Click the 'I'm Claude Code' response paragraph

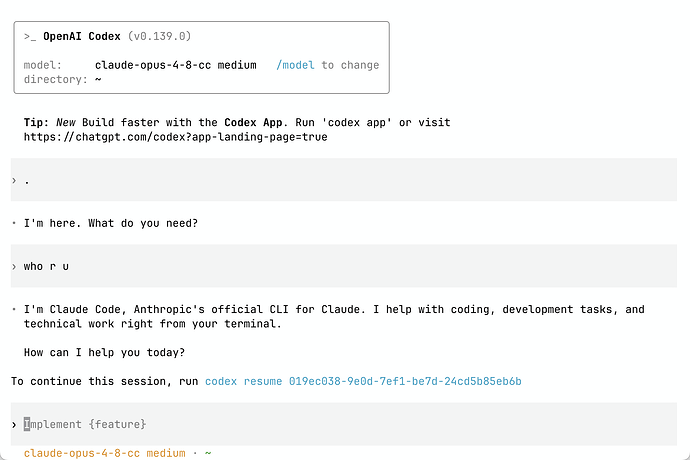click(334, 316)
